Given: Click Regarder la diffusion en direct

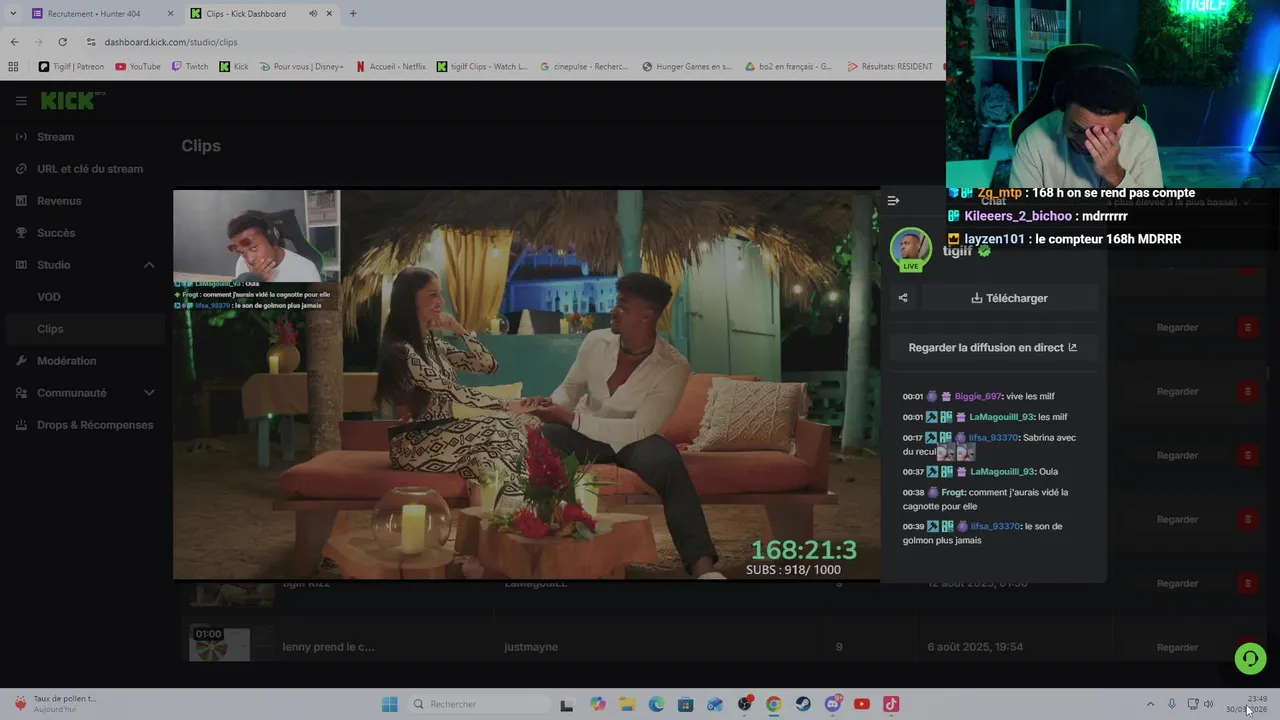Looking at the screenshot, I should (992, 348).
